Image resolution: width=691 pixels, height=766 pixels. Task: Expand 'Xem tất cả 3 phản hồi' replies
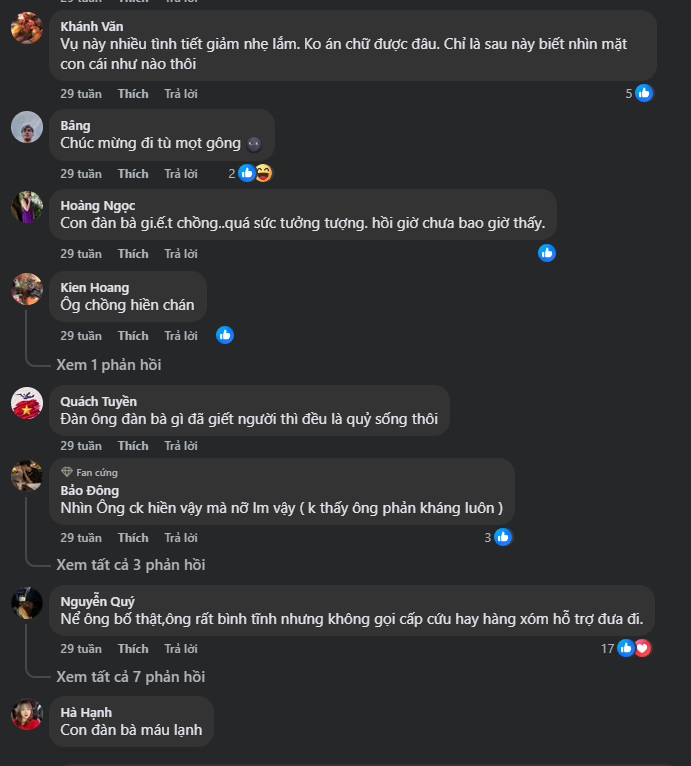(x=131, y=565)
